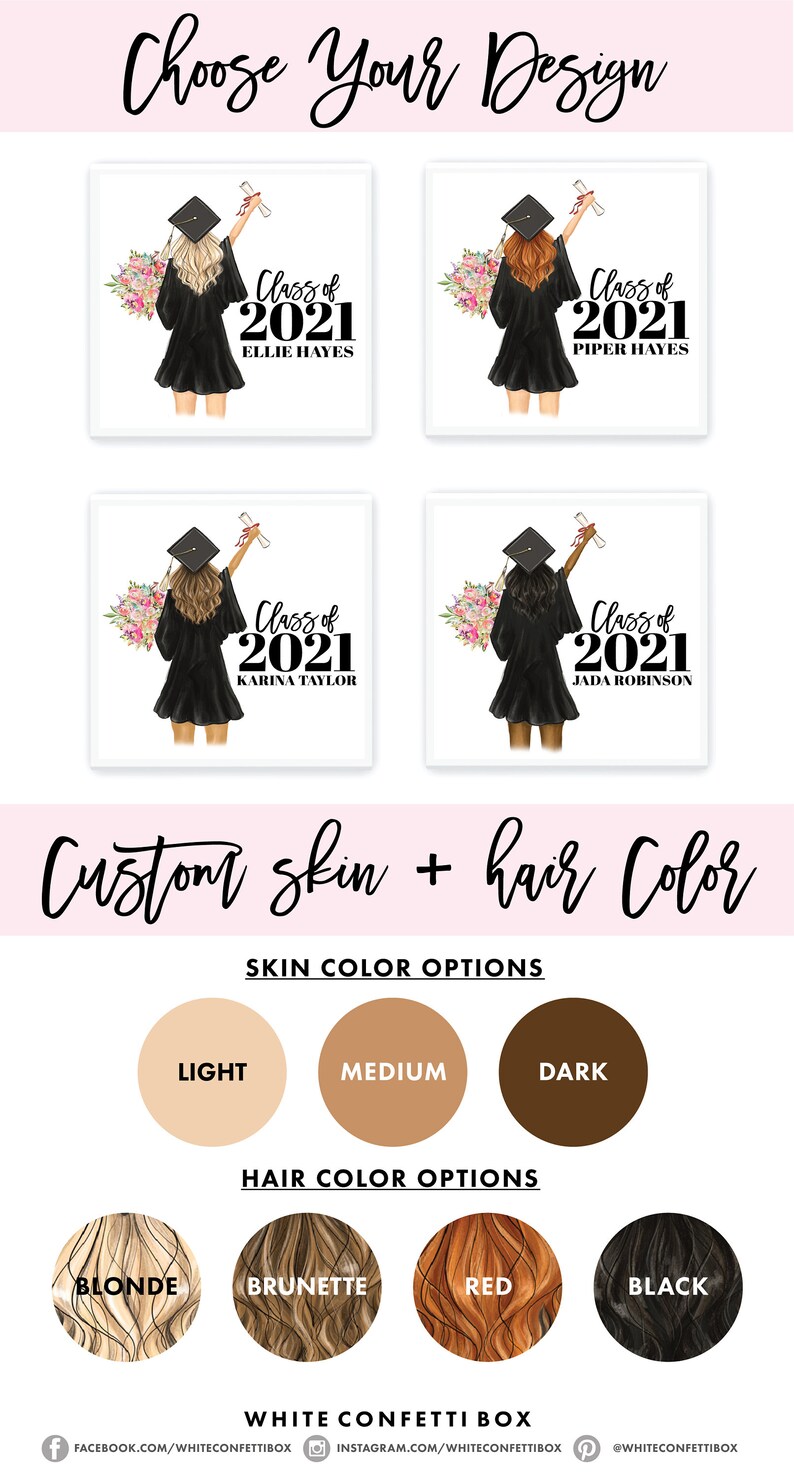
Task: Select the Dark skin color swatch
Action: click(573, 1072)
